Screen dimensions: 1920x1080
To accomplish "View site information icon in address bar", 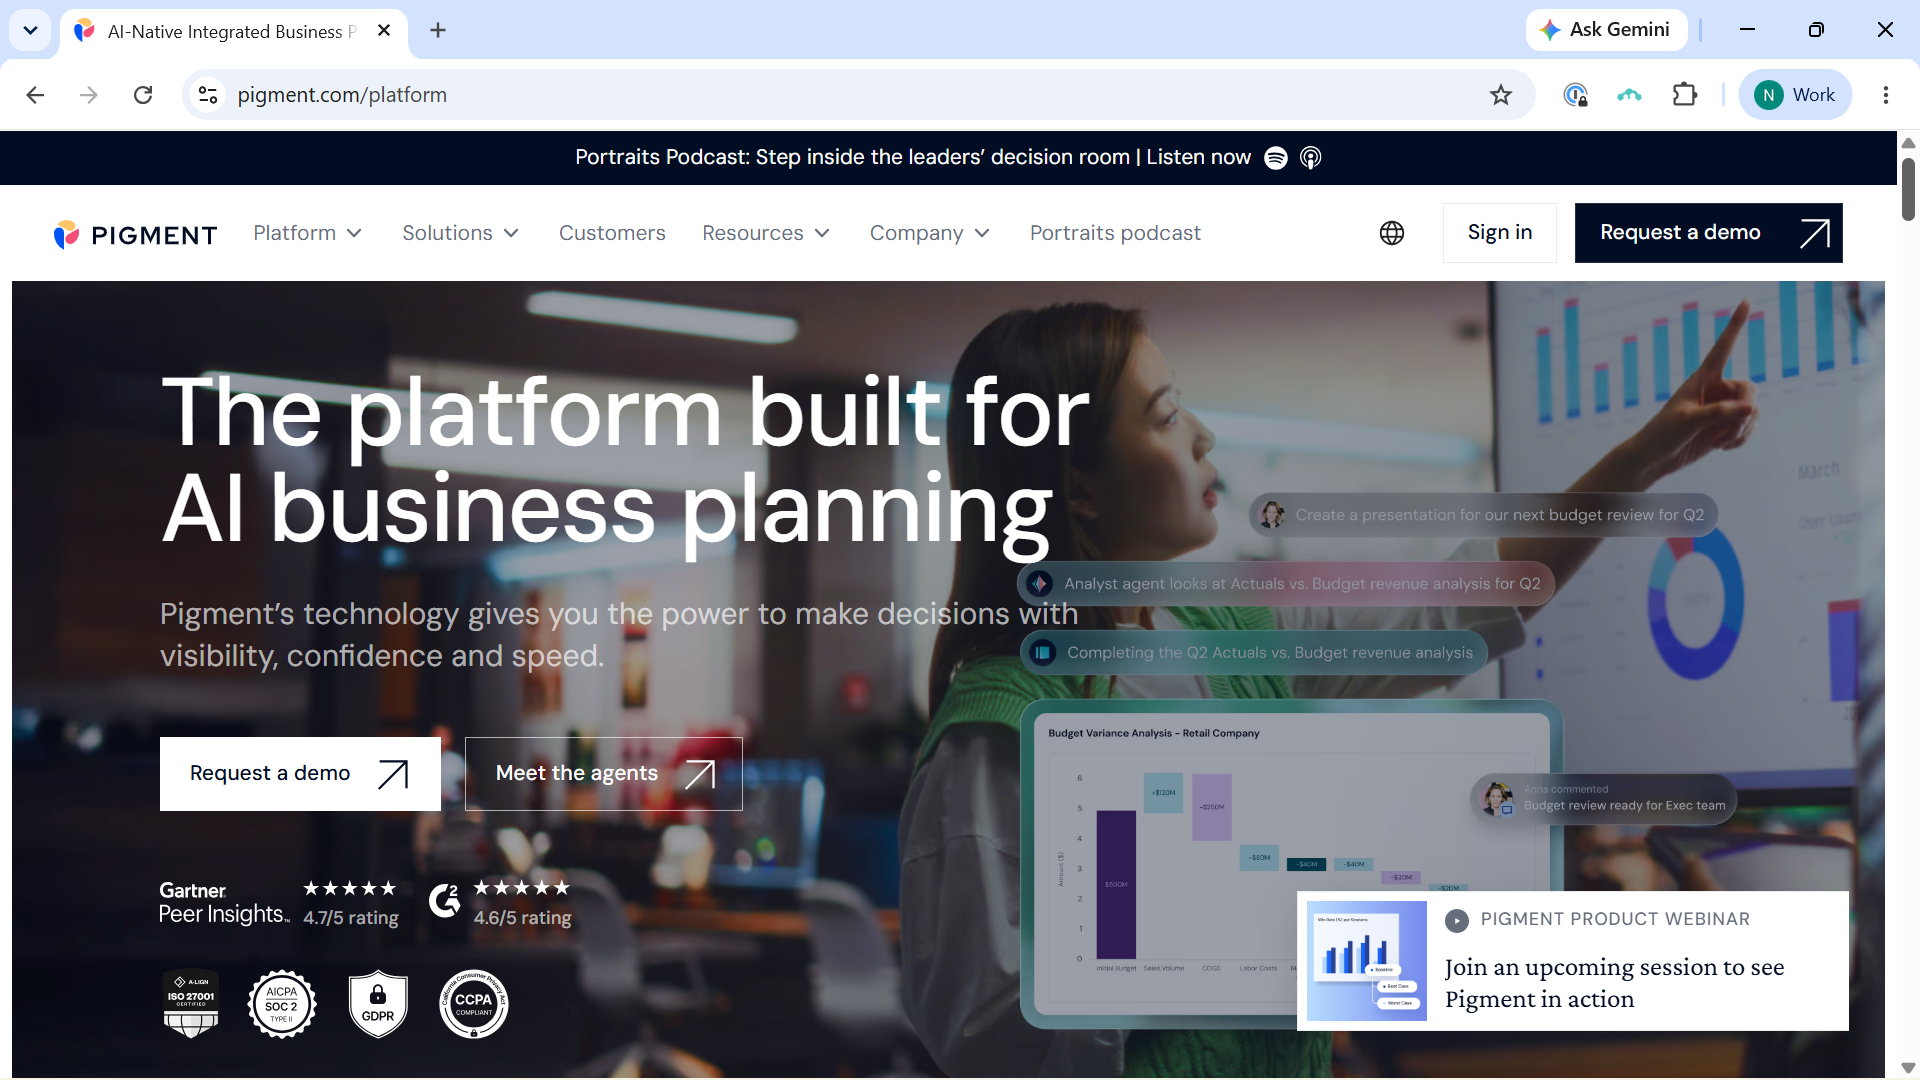I will 208,95.
